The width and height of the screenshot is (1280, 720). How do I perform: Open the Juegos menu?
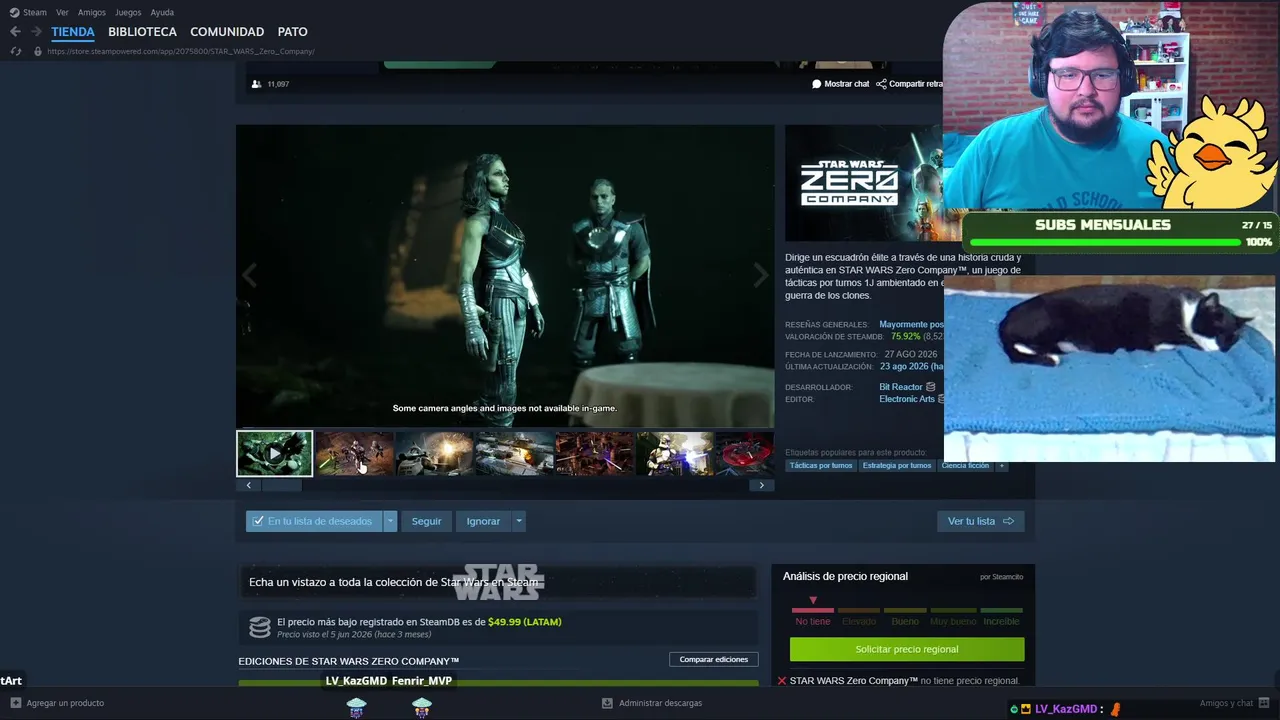(128, 13)
